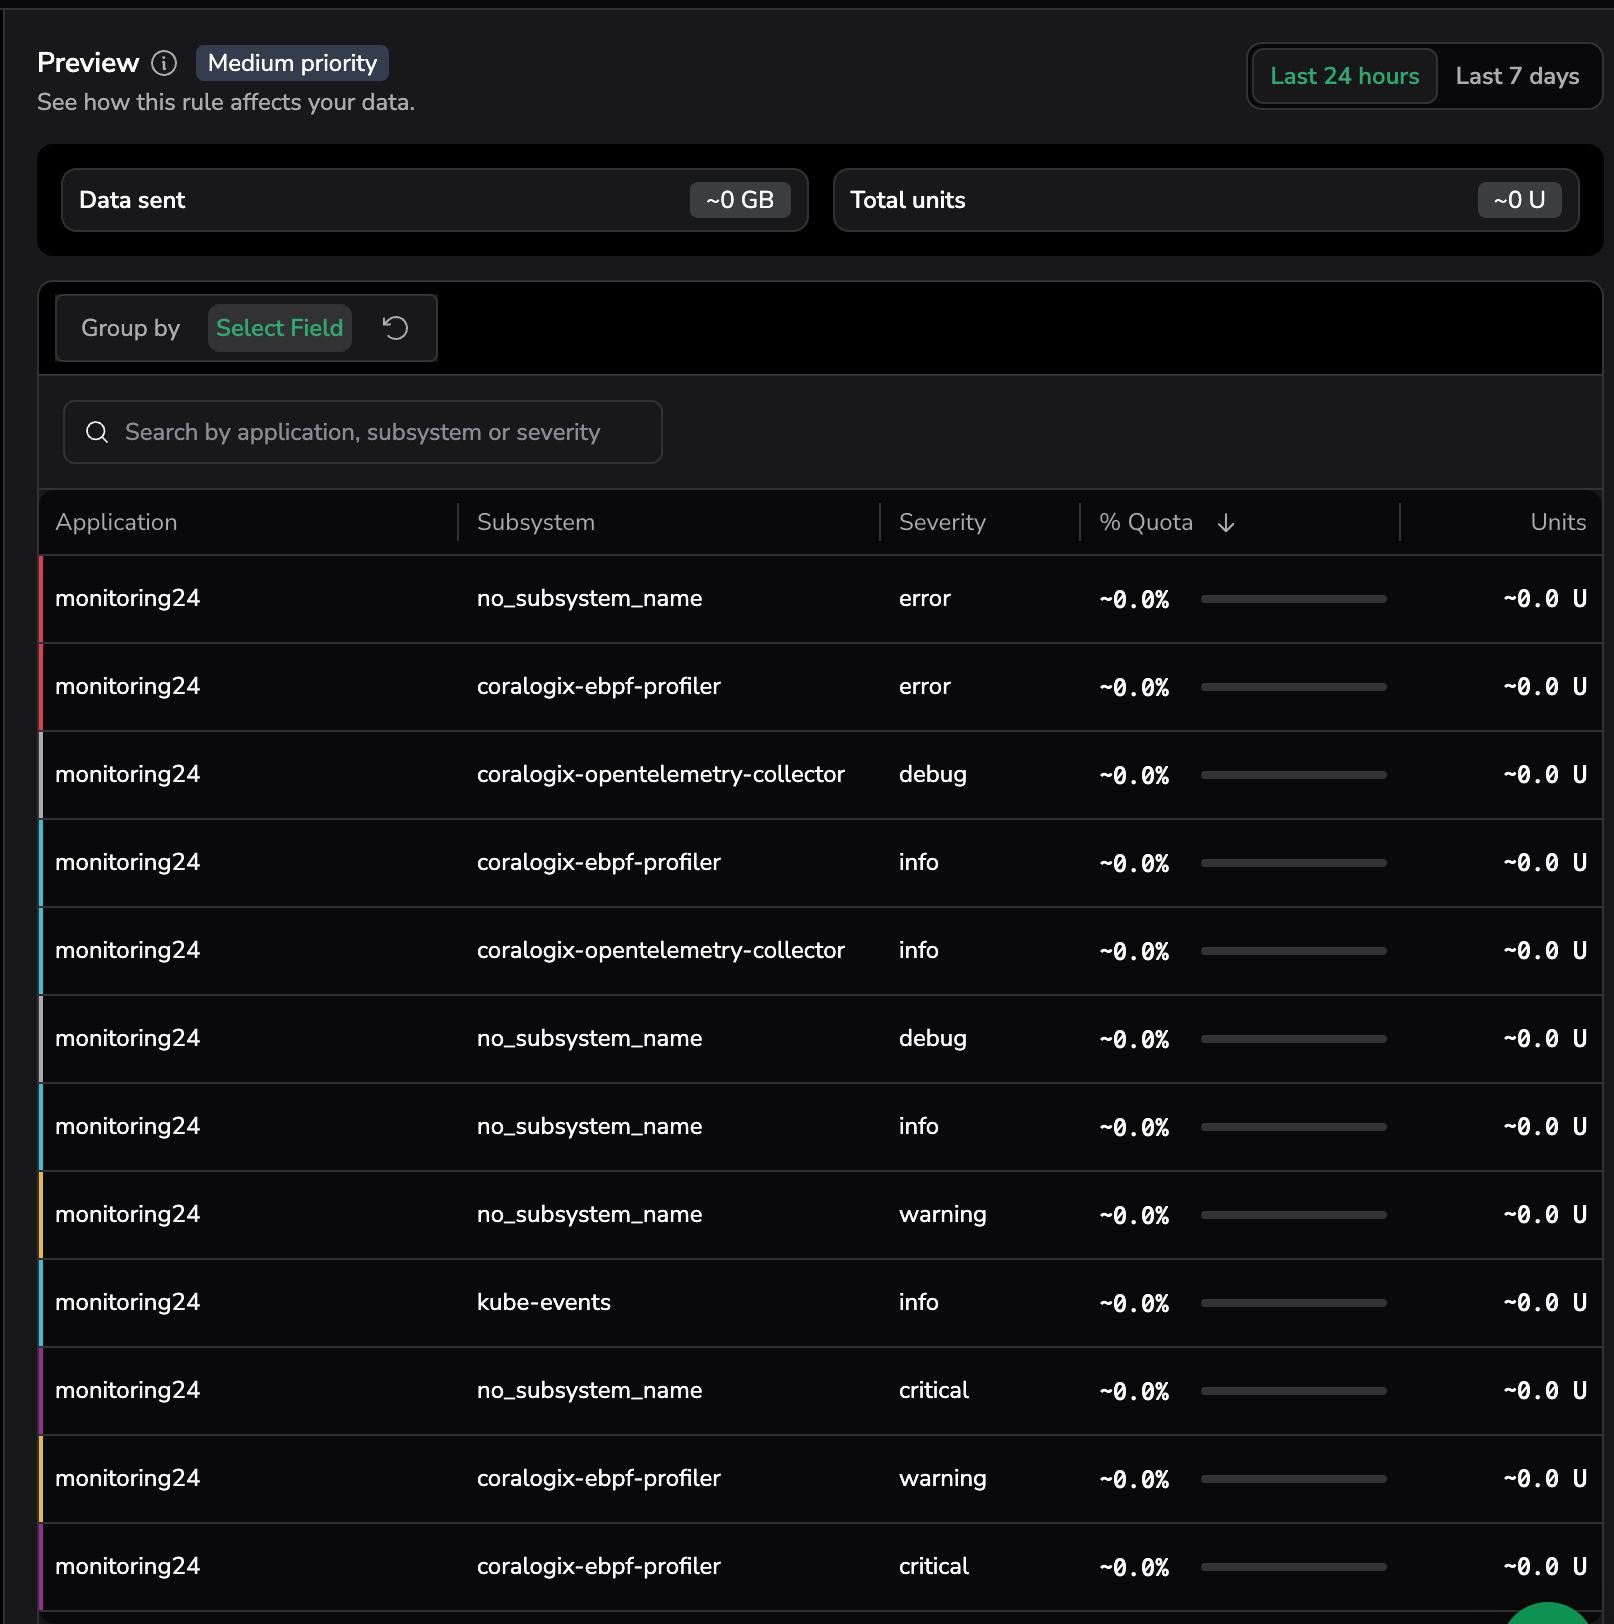Select the no_subsystem_name error row subsystem
The image size is (1614, 1624).
pyautogui.click(x=590, y=598)
